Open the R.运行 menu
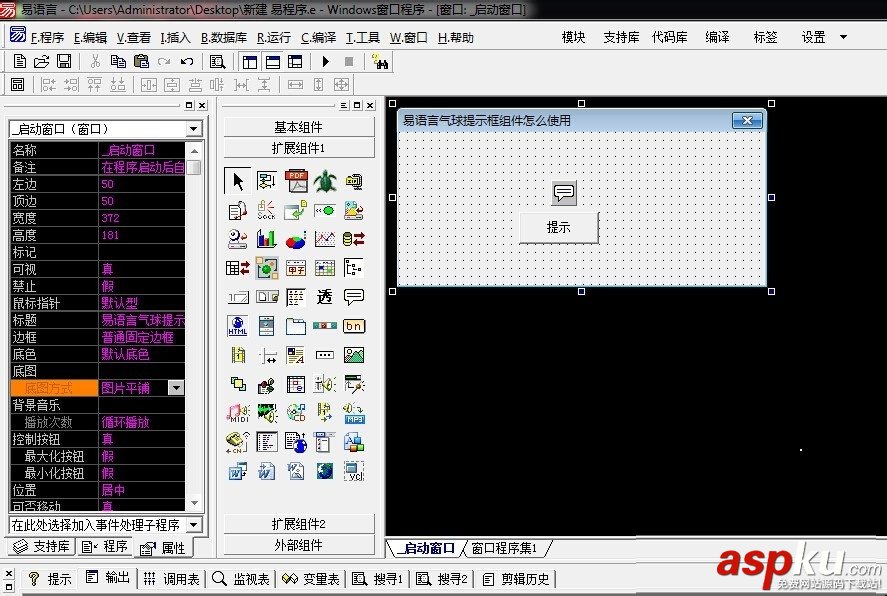Viewport: 887px width, 596px height. click(274, 37)
